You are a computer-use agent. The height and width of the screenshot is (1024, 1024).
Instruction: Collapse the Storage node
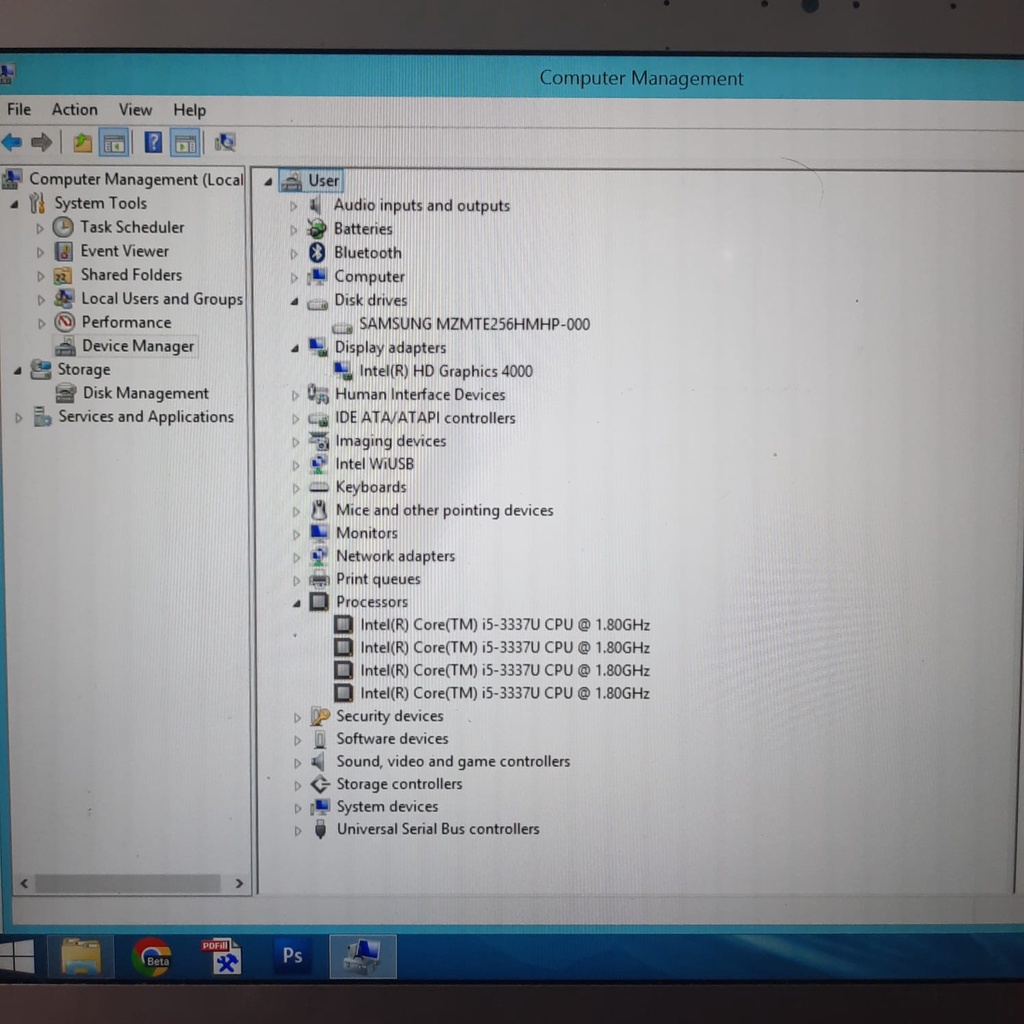[18, 370]
